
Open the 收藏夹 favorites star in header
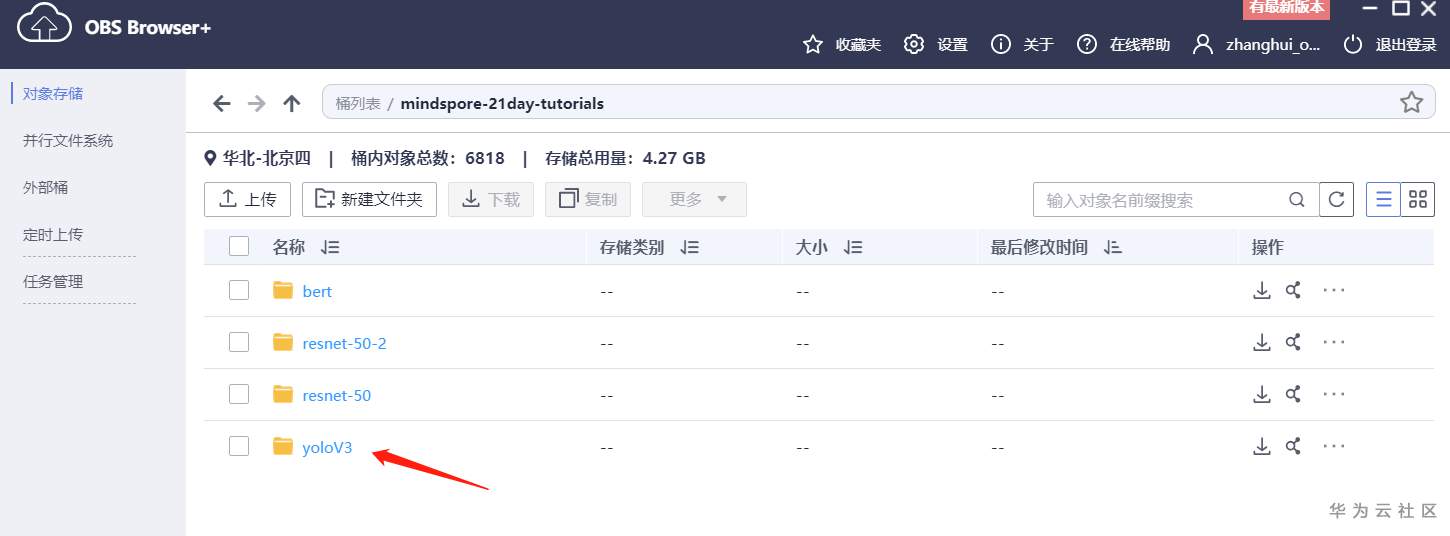(813, 45)
